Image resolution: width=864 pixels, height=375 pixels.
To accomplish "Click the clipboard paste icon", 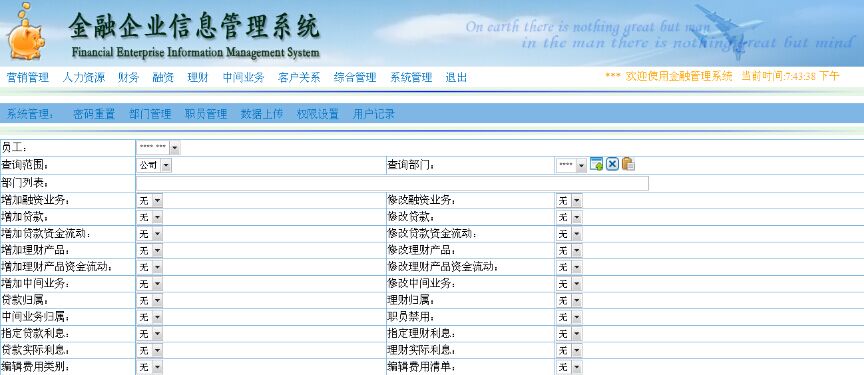I will [x=628, y=164].
